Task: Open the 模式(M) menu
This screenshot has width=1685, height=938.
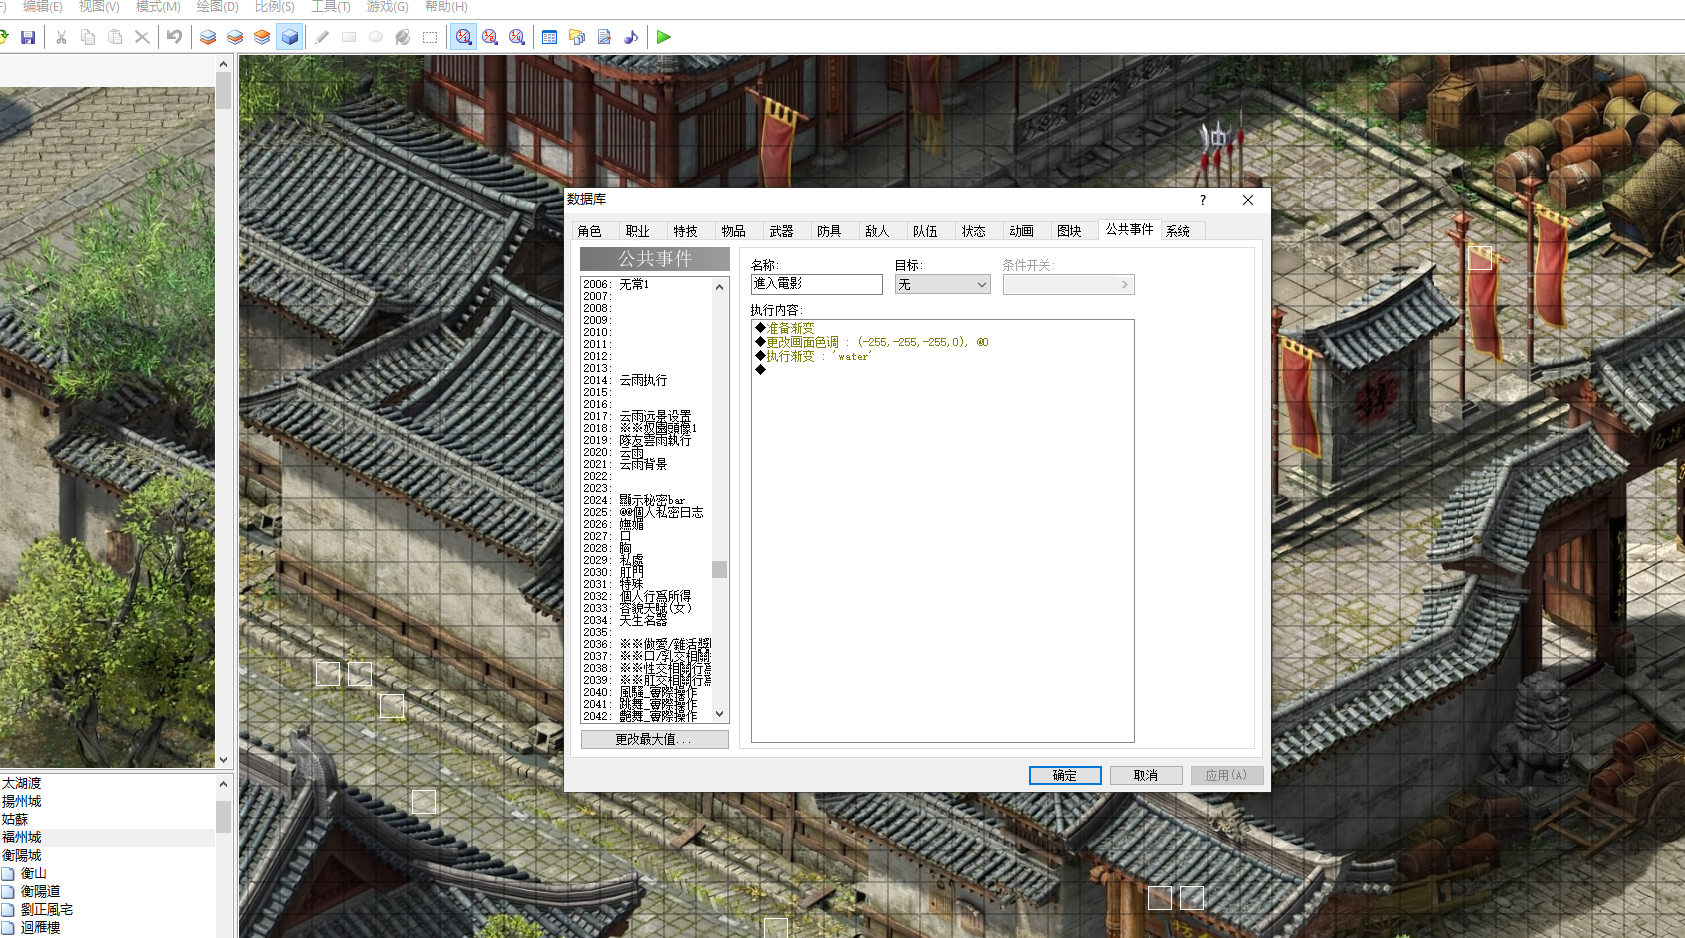Action: tap(158, 7)
